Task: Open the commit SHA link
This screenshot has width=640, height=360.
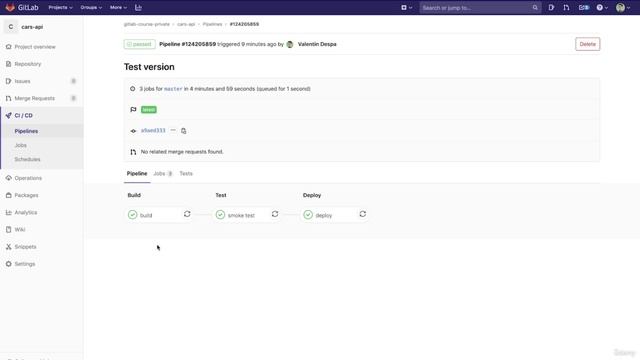Action: click(x=153, y=131)
